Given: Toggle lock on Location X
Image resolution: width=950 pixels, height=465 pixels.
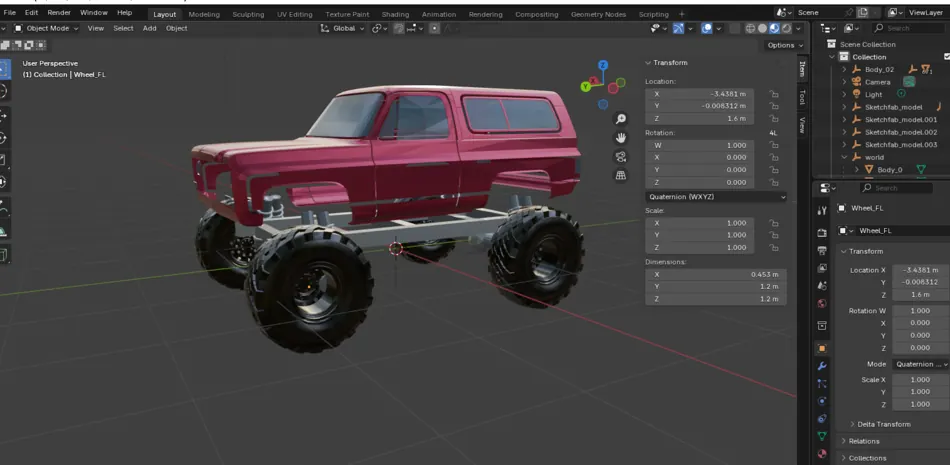Looking at the screenshot, I should (774, 94).
